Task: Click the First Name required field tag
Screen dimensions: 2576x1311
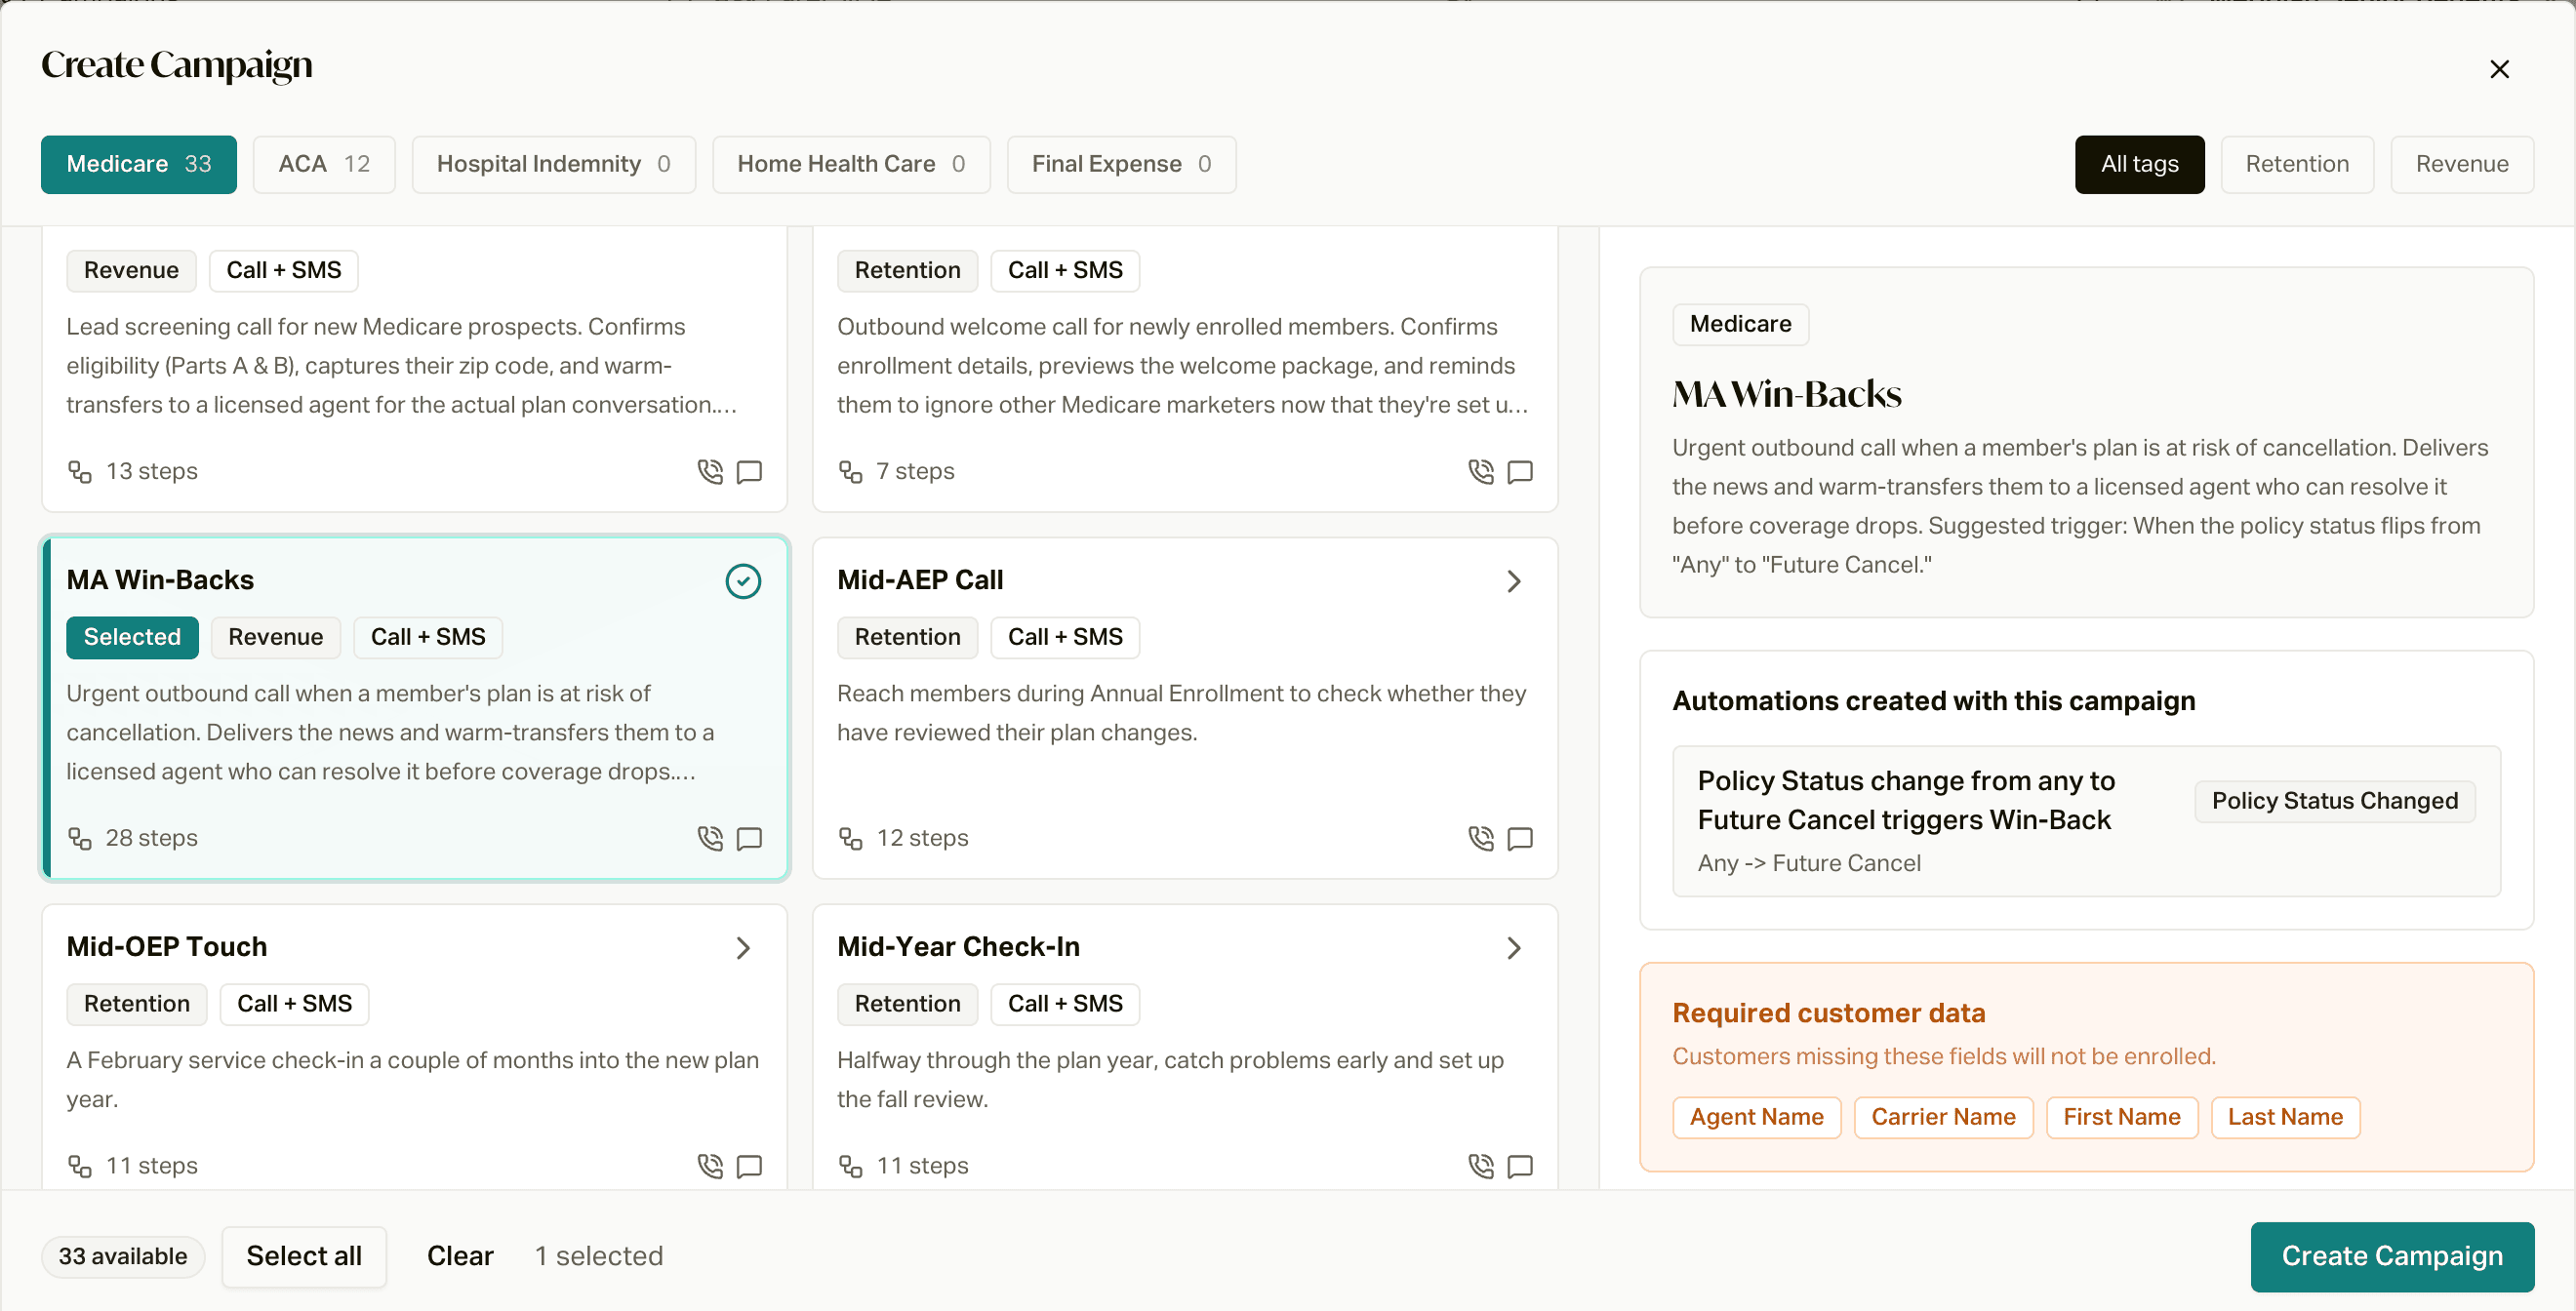Action: [x=2122, y=1117]
